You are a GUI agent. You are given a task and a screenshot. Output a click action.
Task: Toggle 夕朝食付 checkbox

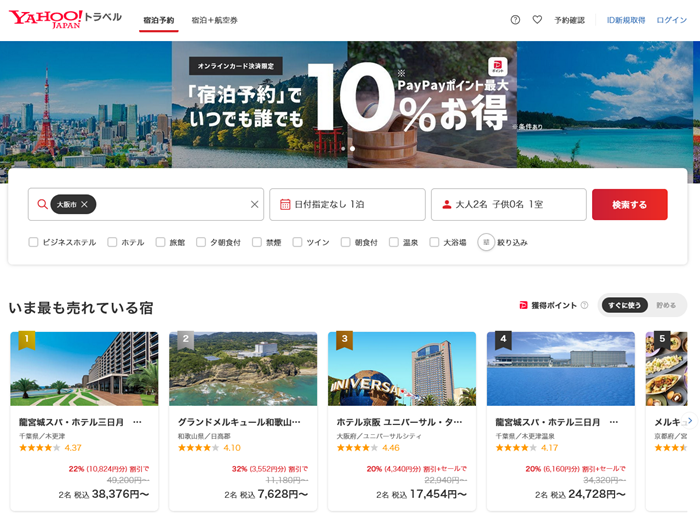(x=201, y=242)
